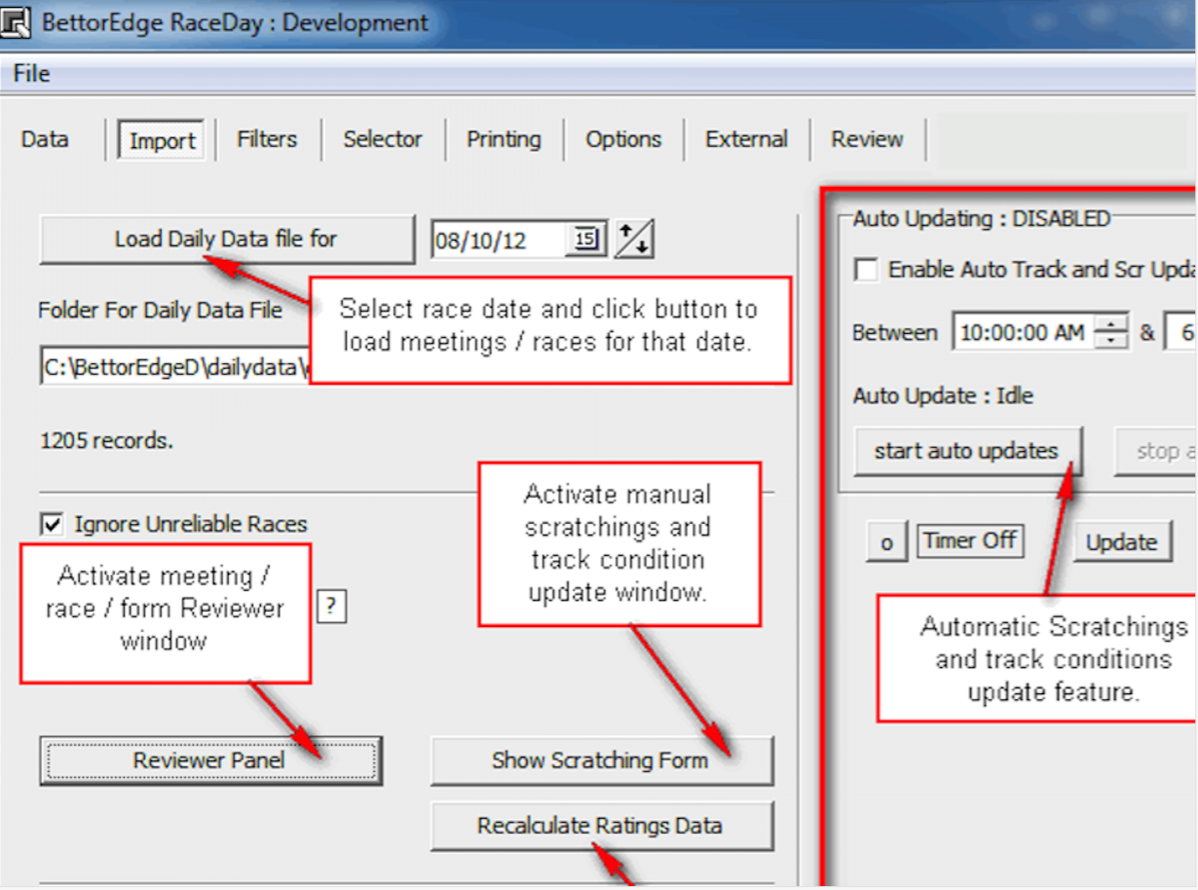
Task: Click start auto updates button
Action: tap(966, 451)
